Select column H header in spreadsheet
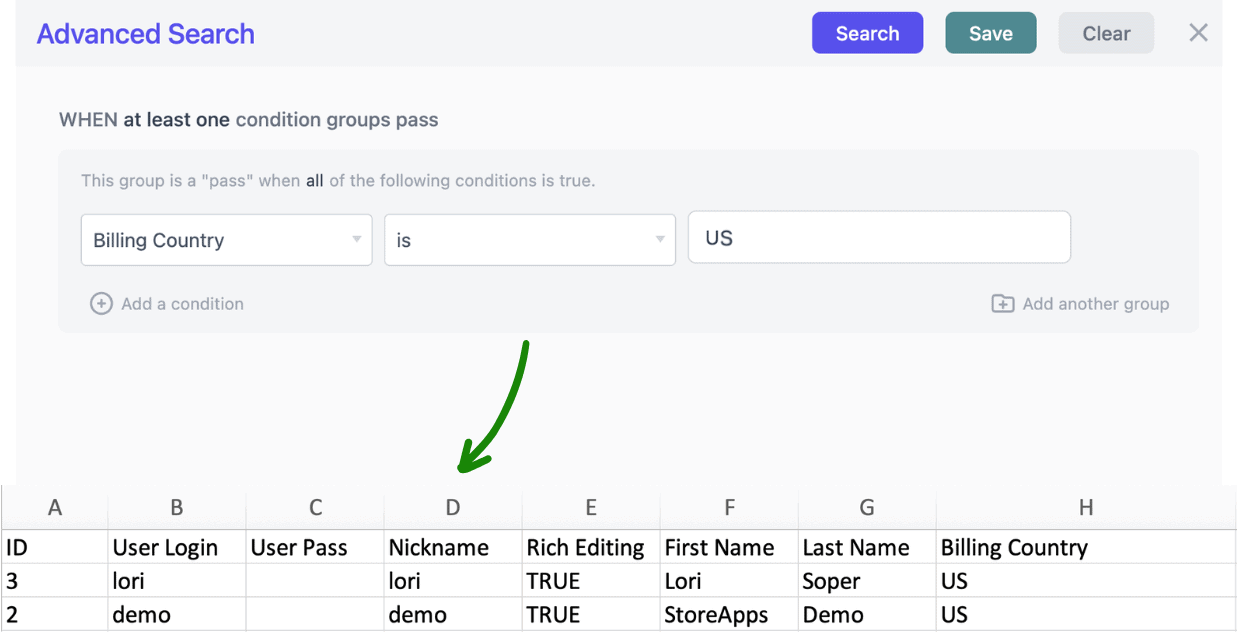The width and height of the screenshot is (1238, 632). point(1085,508)
